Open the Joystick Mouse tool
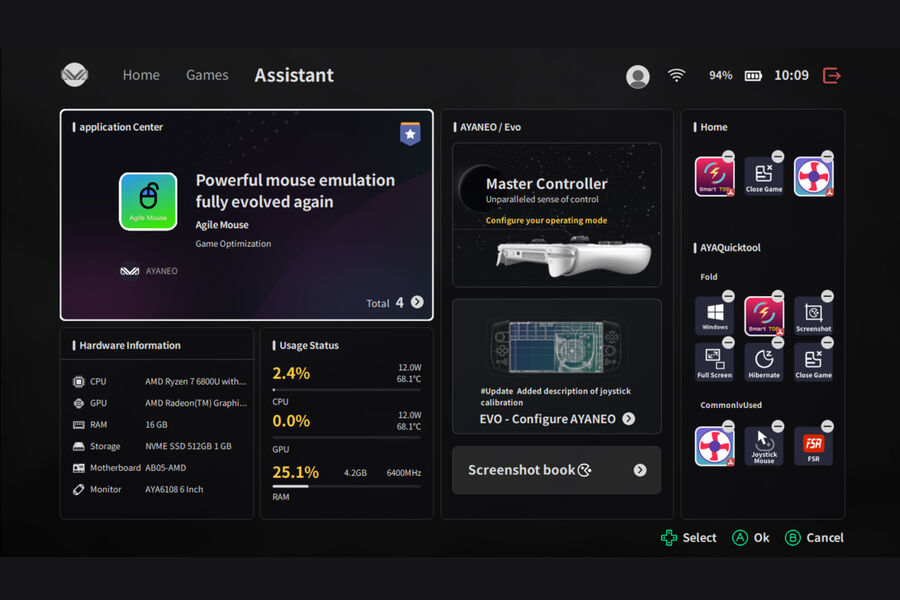The width and height of the screenshot is (900, 600). [x=764, y=446]
